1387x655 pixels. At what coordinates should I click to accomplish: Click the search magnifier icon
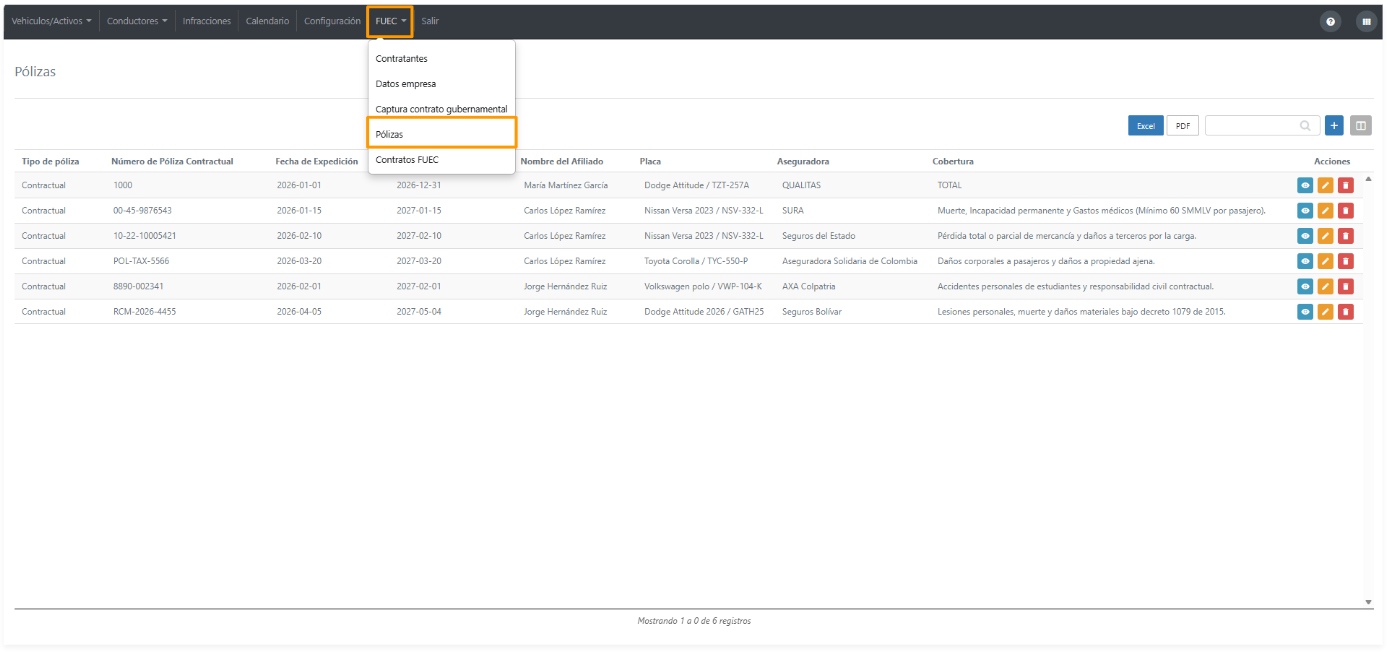(x=1305, y=126)
